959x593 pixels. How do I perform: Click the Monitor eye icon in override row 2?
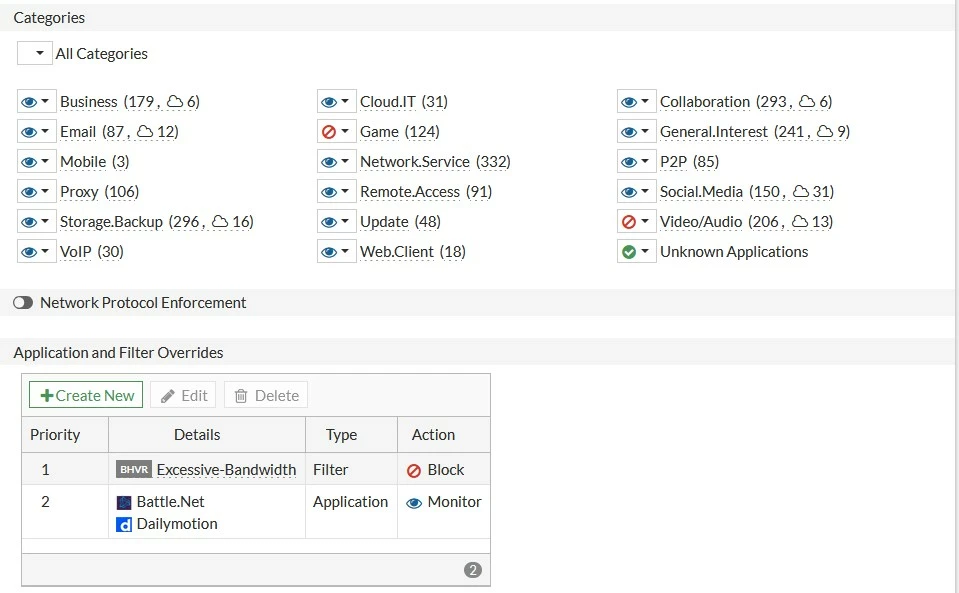tap(414, 503)
